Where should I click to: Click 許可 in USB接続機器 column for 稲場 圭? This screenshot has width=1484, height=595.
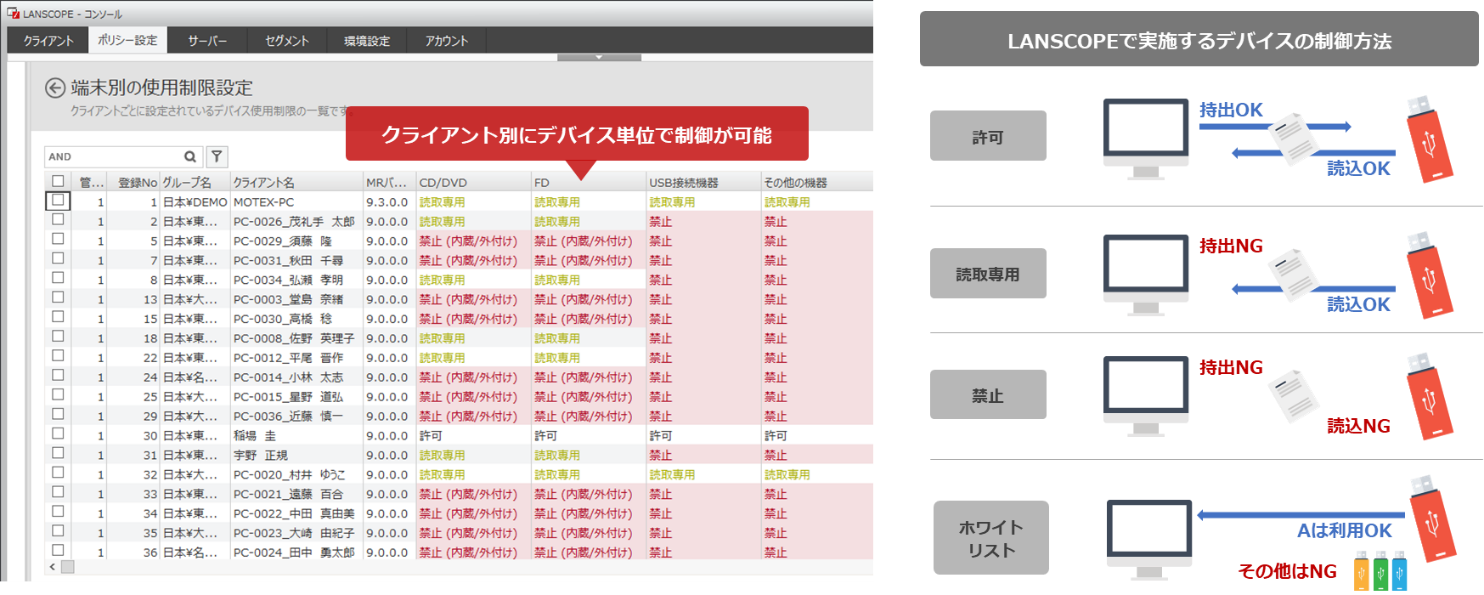pyautogui.click(x=661, y=436)
